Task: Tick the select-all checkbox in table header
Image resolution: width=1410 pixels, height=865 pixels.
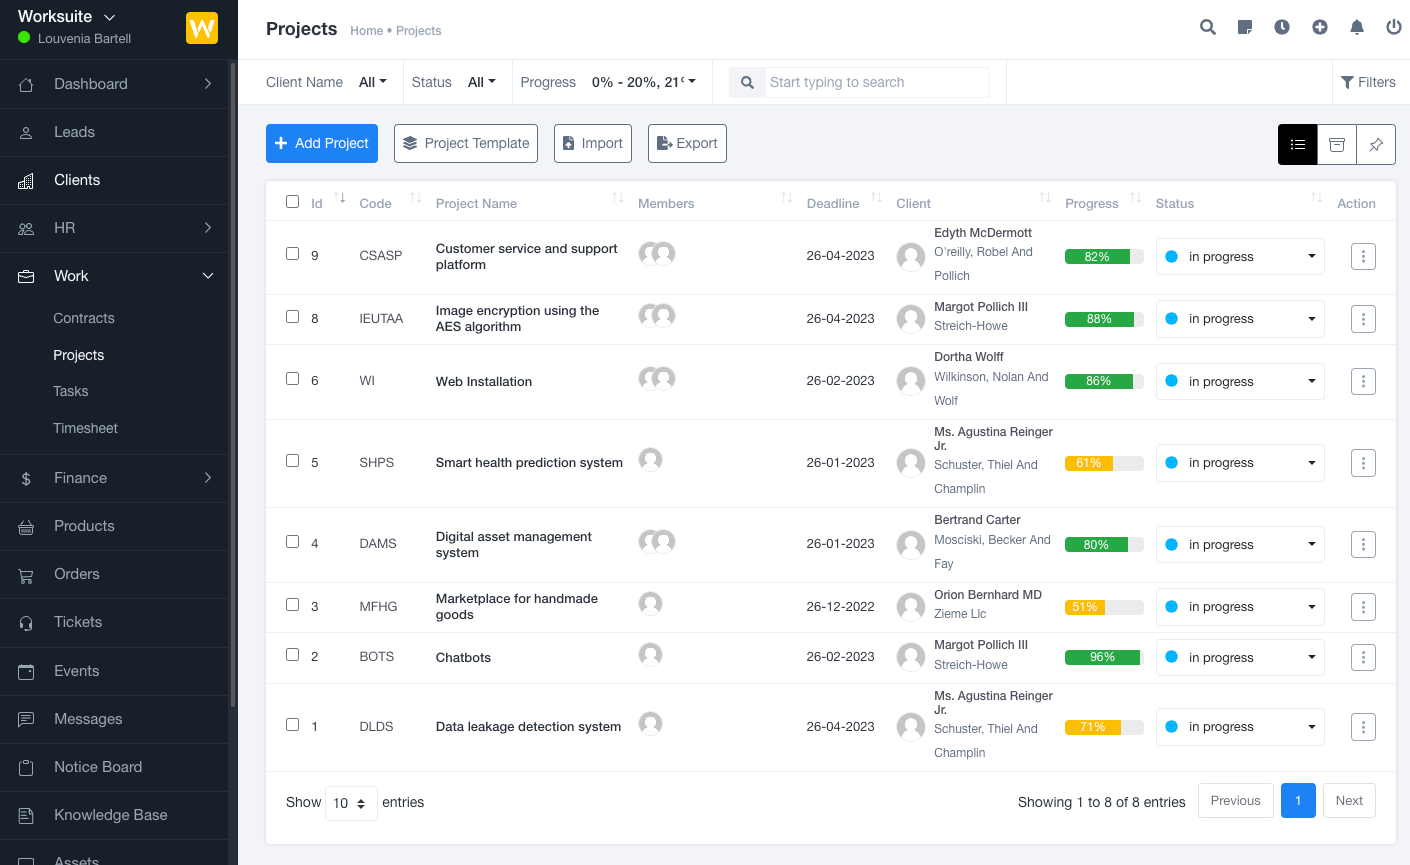Action: tap(292, 202)
